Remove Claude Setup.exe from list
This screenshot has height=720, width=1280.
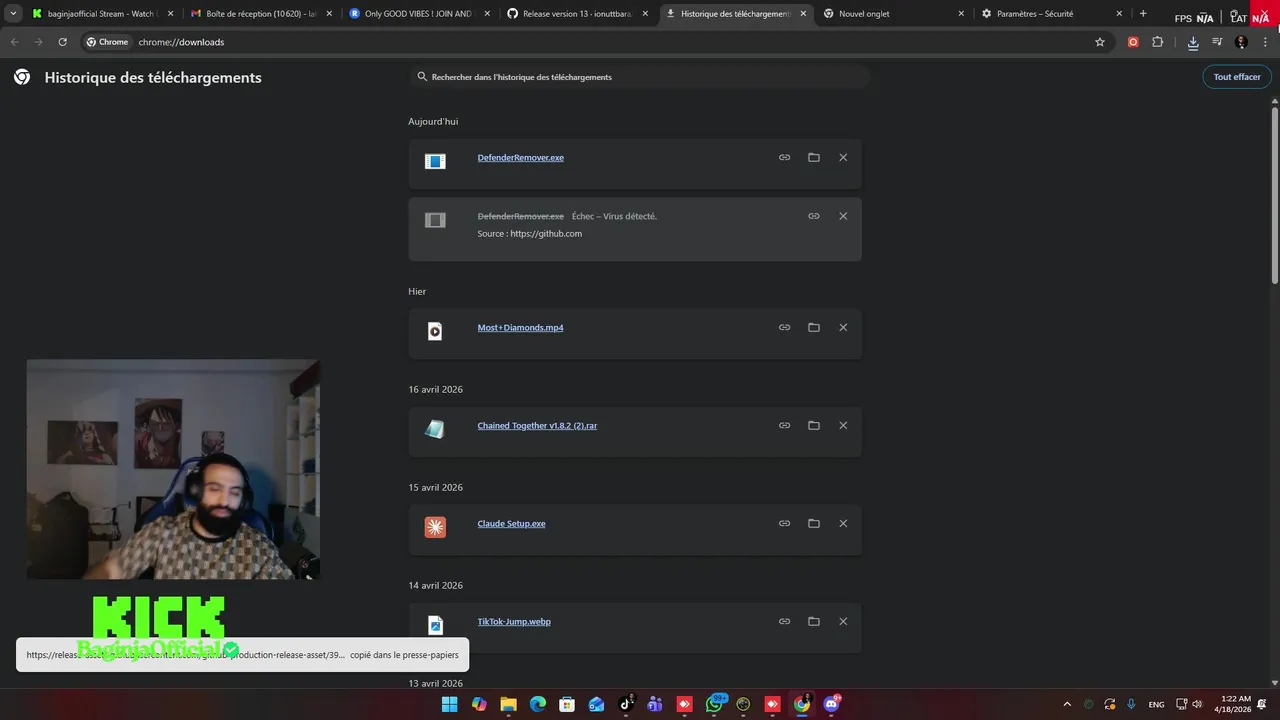point(843,523)
